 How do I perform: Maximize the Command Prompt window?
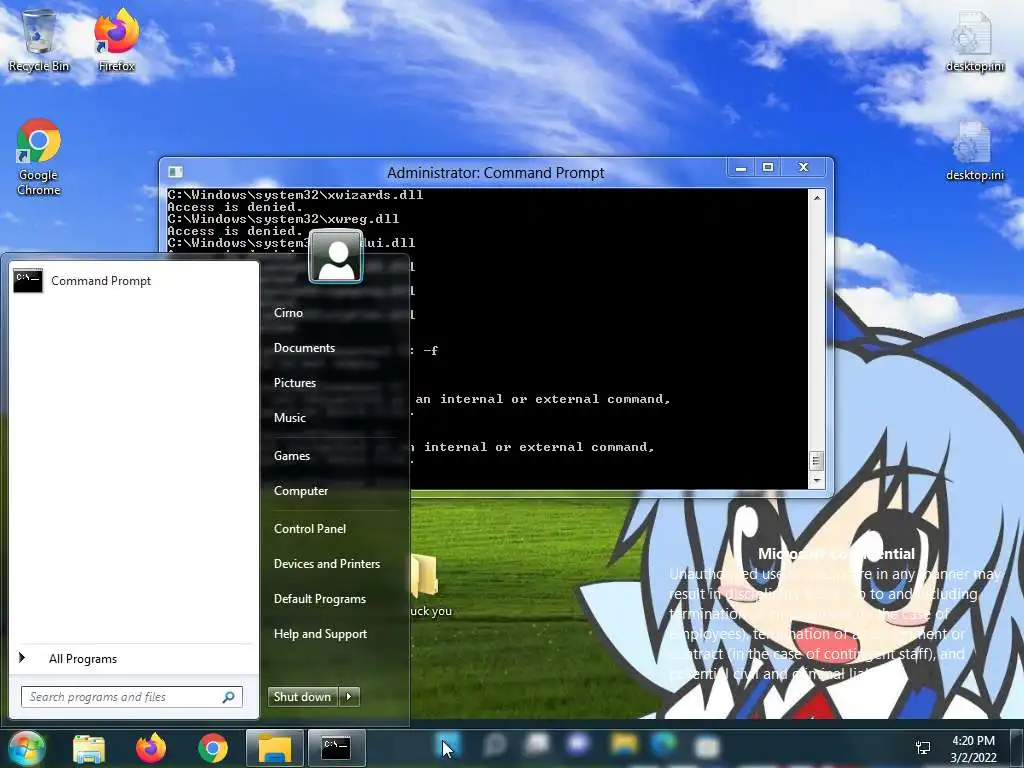(768, 168)
